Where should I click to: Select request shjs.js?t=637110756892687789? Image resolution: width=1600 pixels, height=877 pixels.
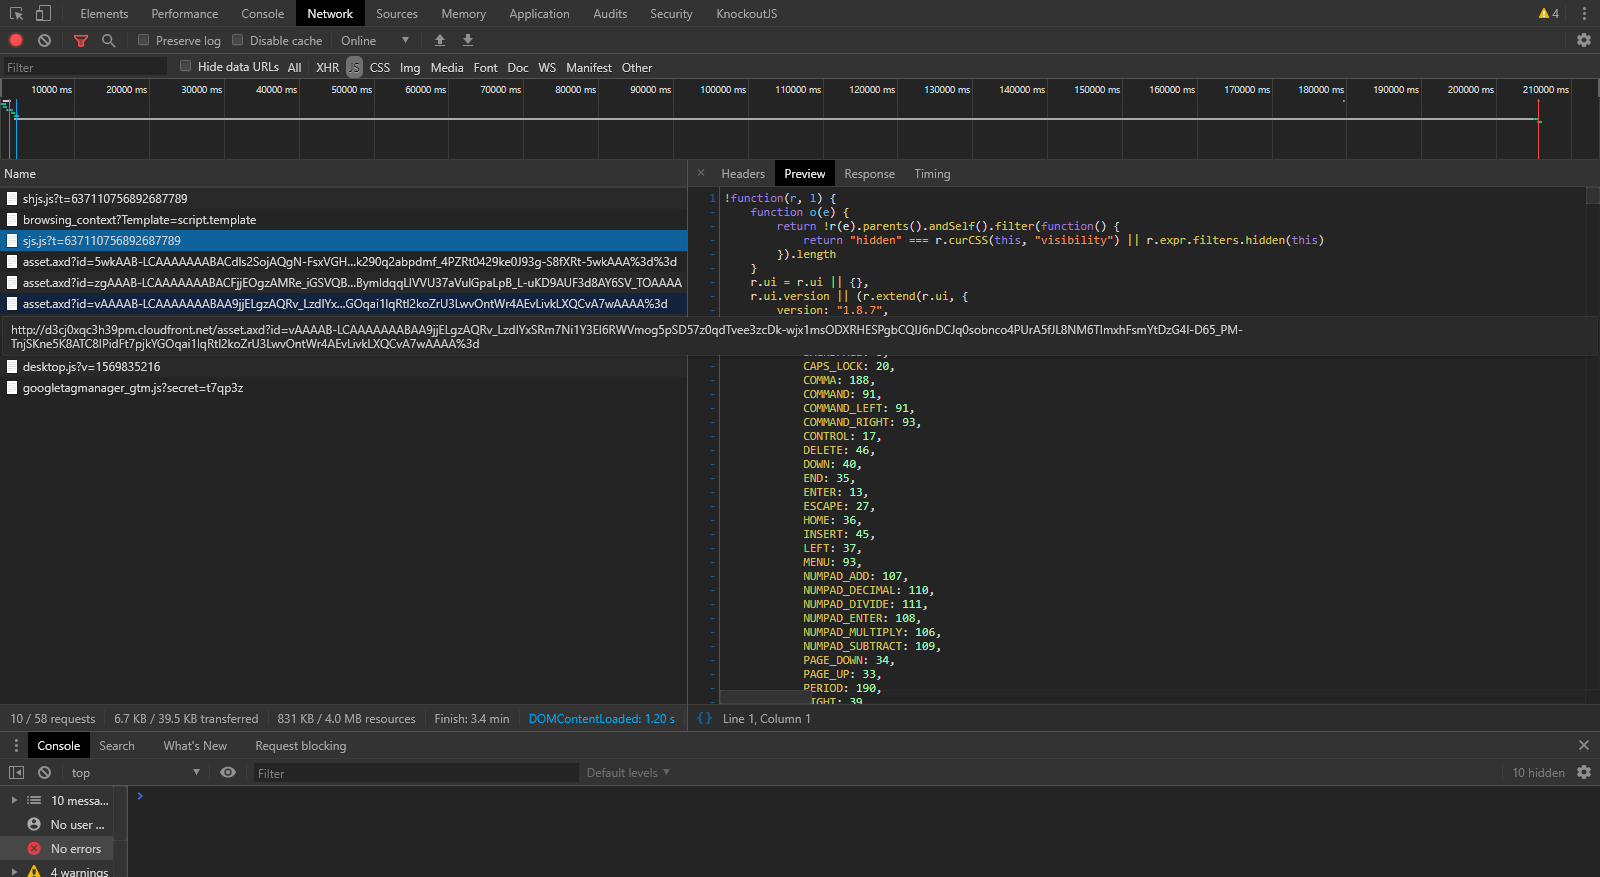343,199
